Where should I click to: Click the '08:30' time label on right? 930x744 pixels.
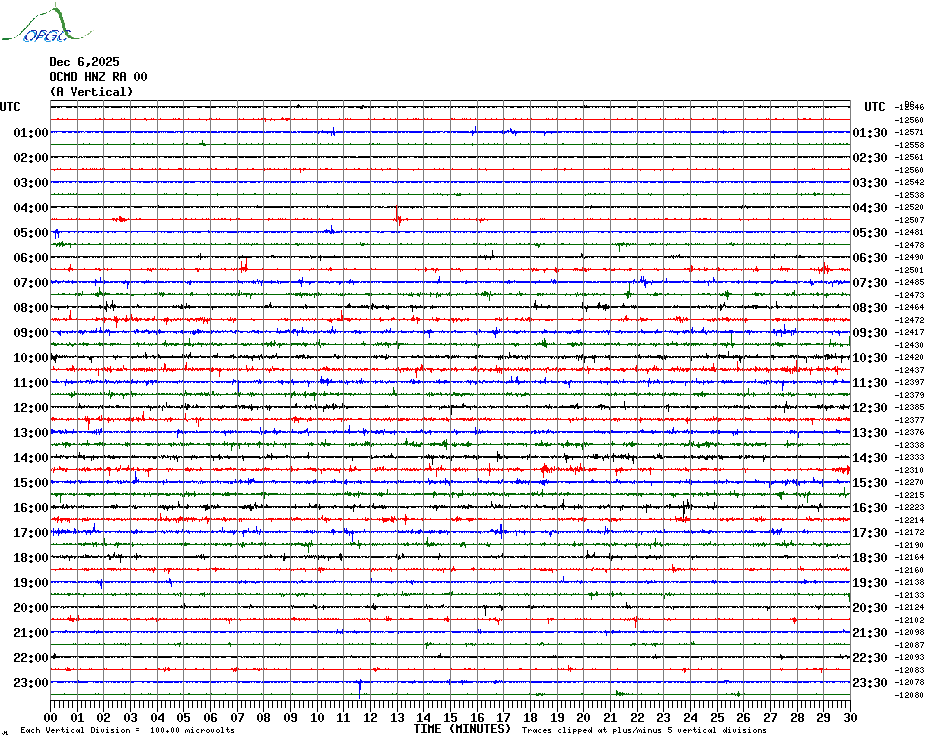click(x=870, y=308)
